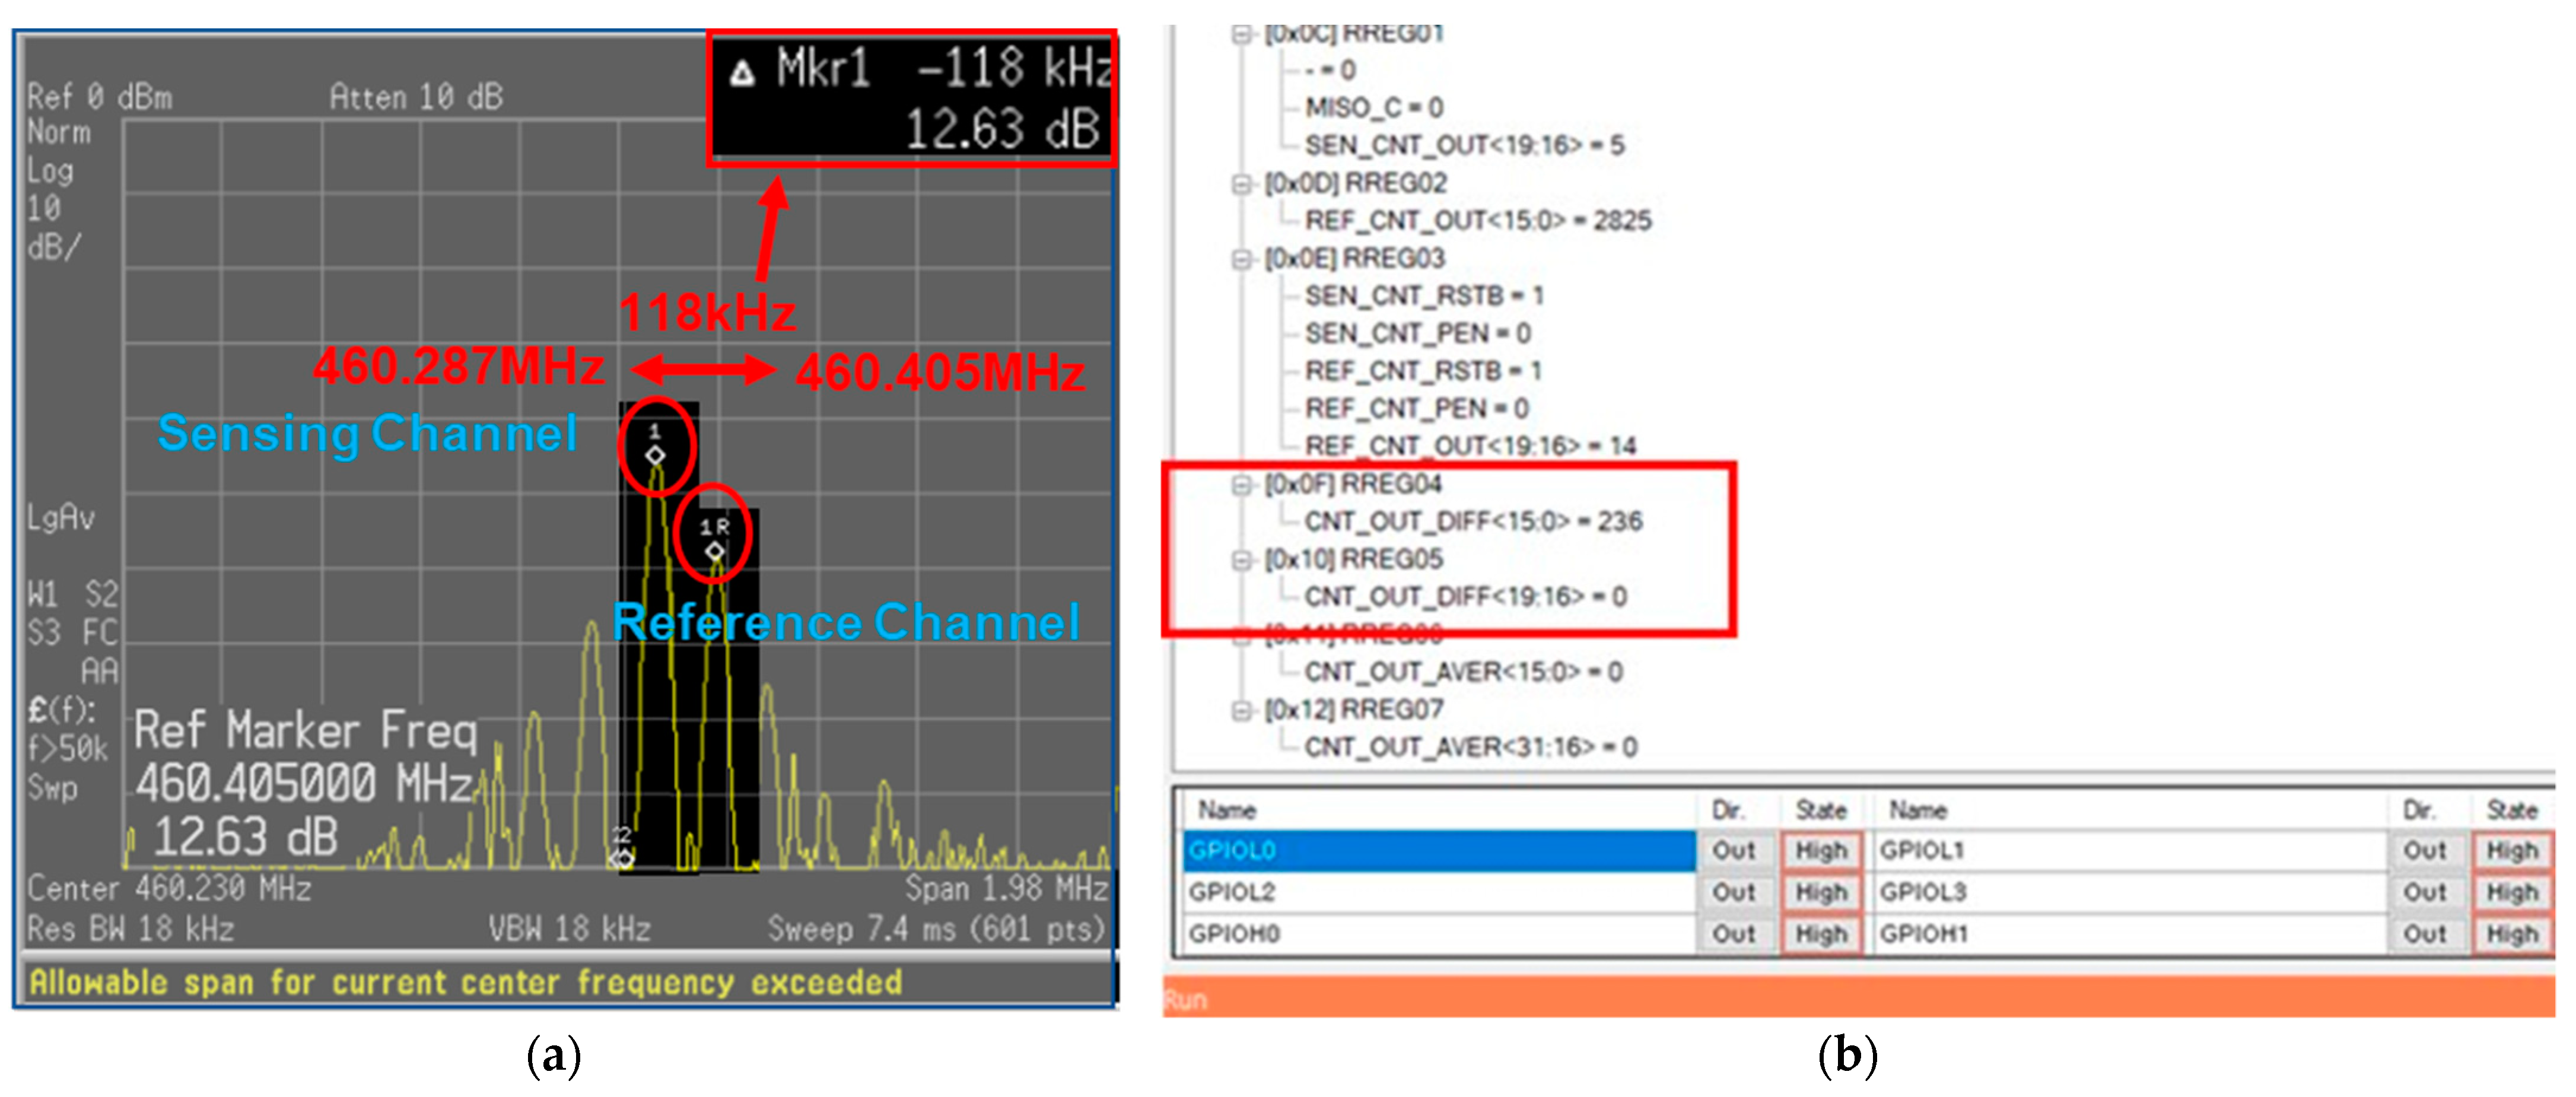Click the 1R reference marker diamond
This screenshot has width=2576, height=1097.
pyautogui.click(x=714, y=551)
